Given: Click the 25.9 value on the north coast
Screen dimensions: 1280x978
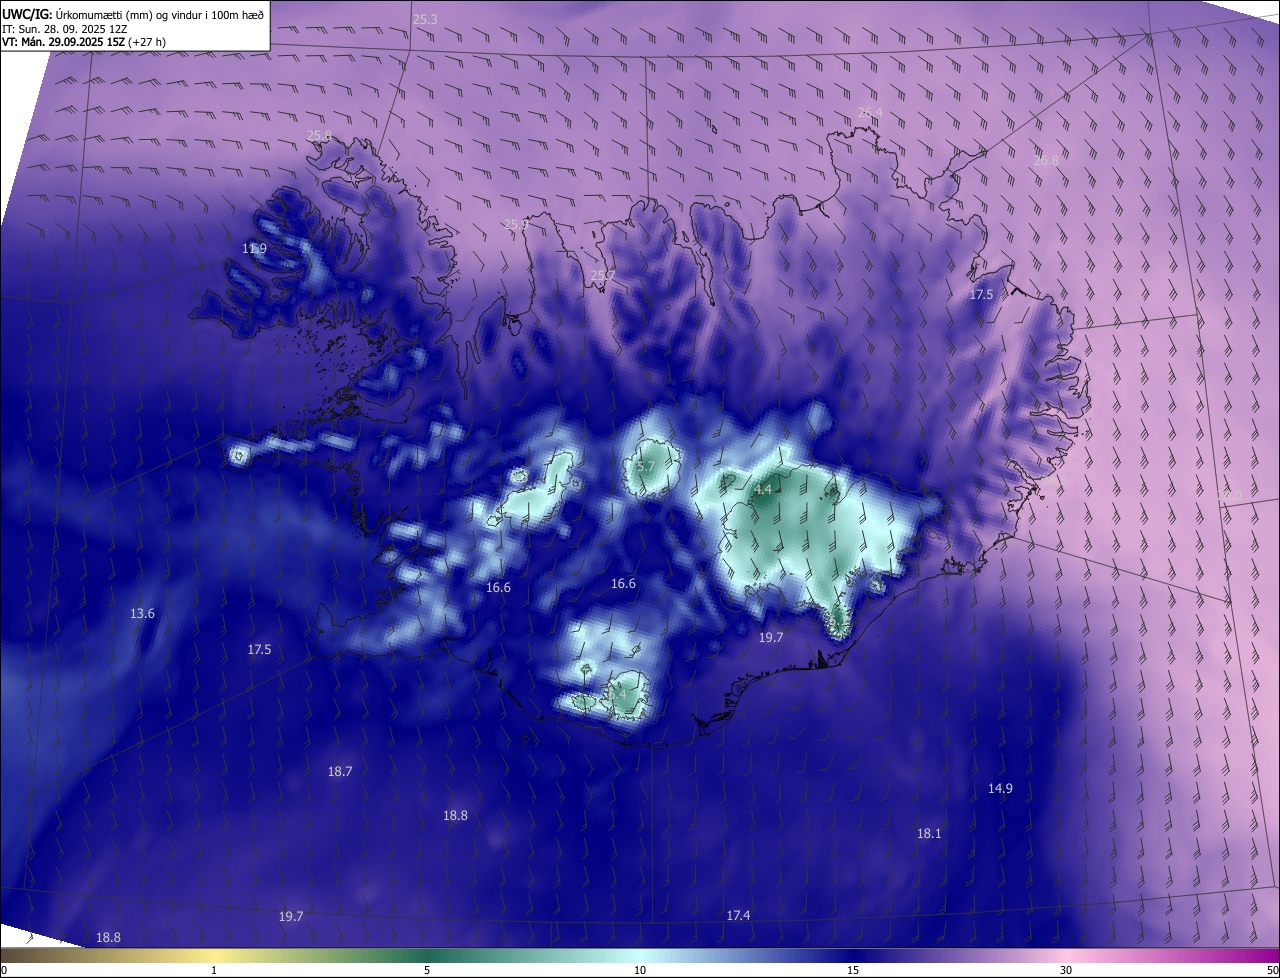Looking at the screenshot, I should [515, 225].
